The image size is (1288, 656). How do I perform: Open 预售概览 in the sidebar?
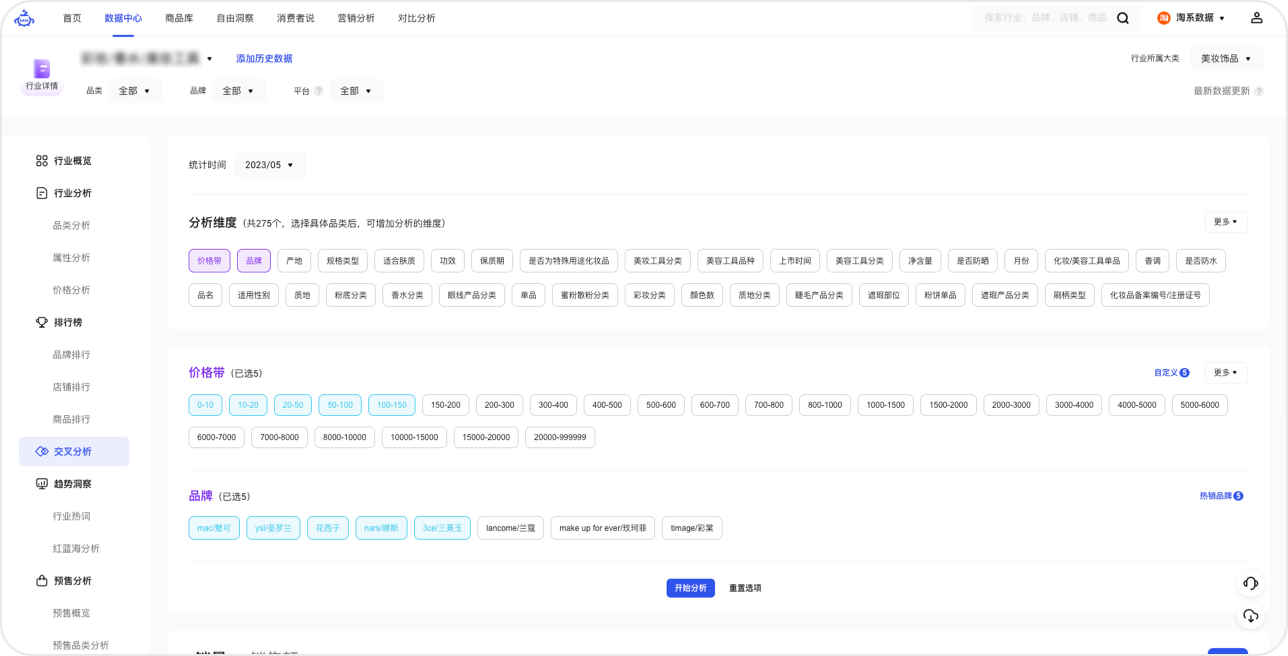pos(71,613)
